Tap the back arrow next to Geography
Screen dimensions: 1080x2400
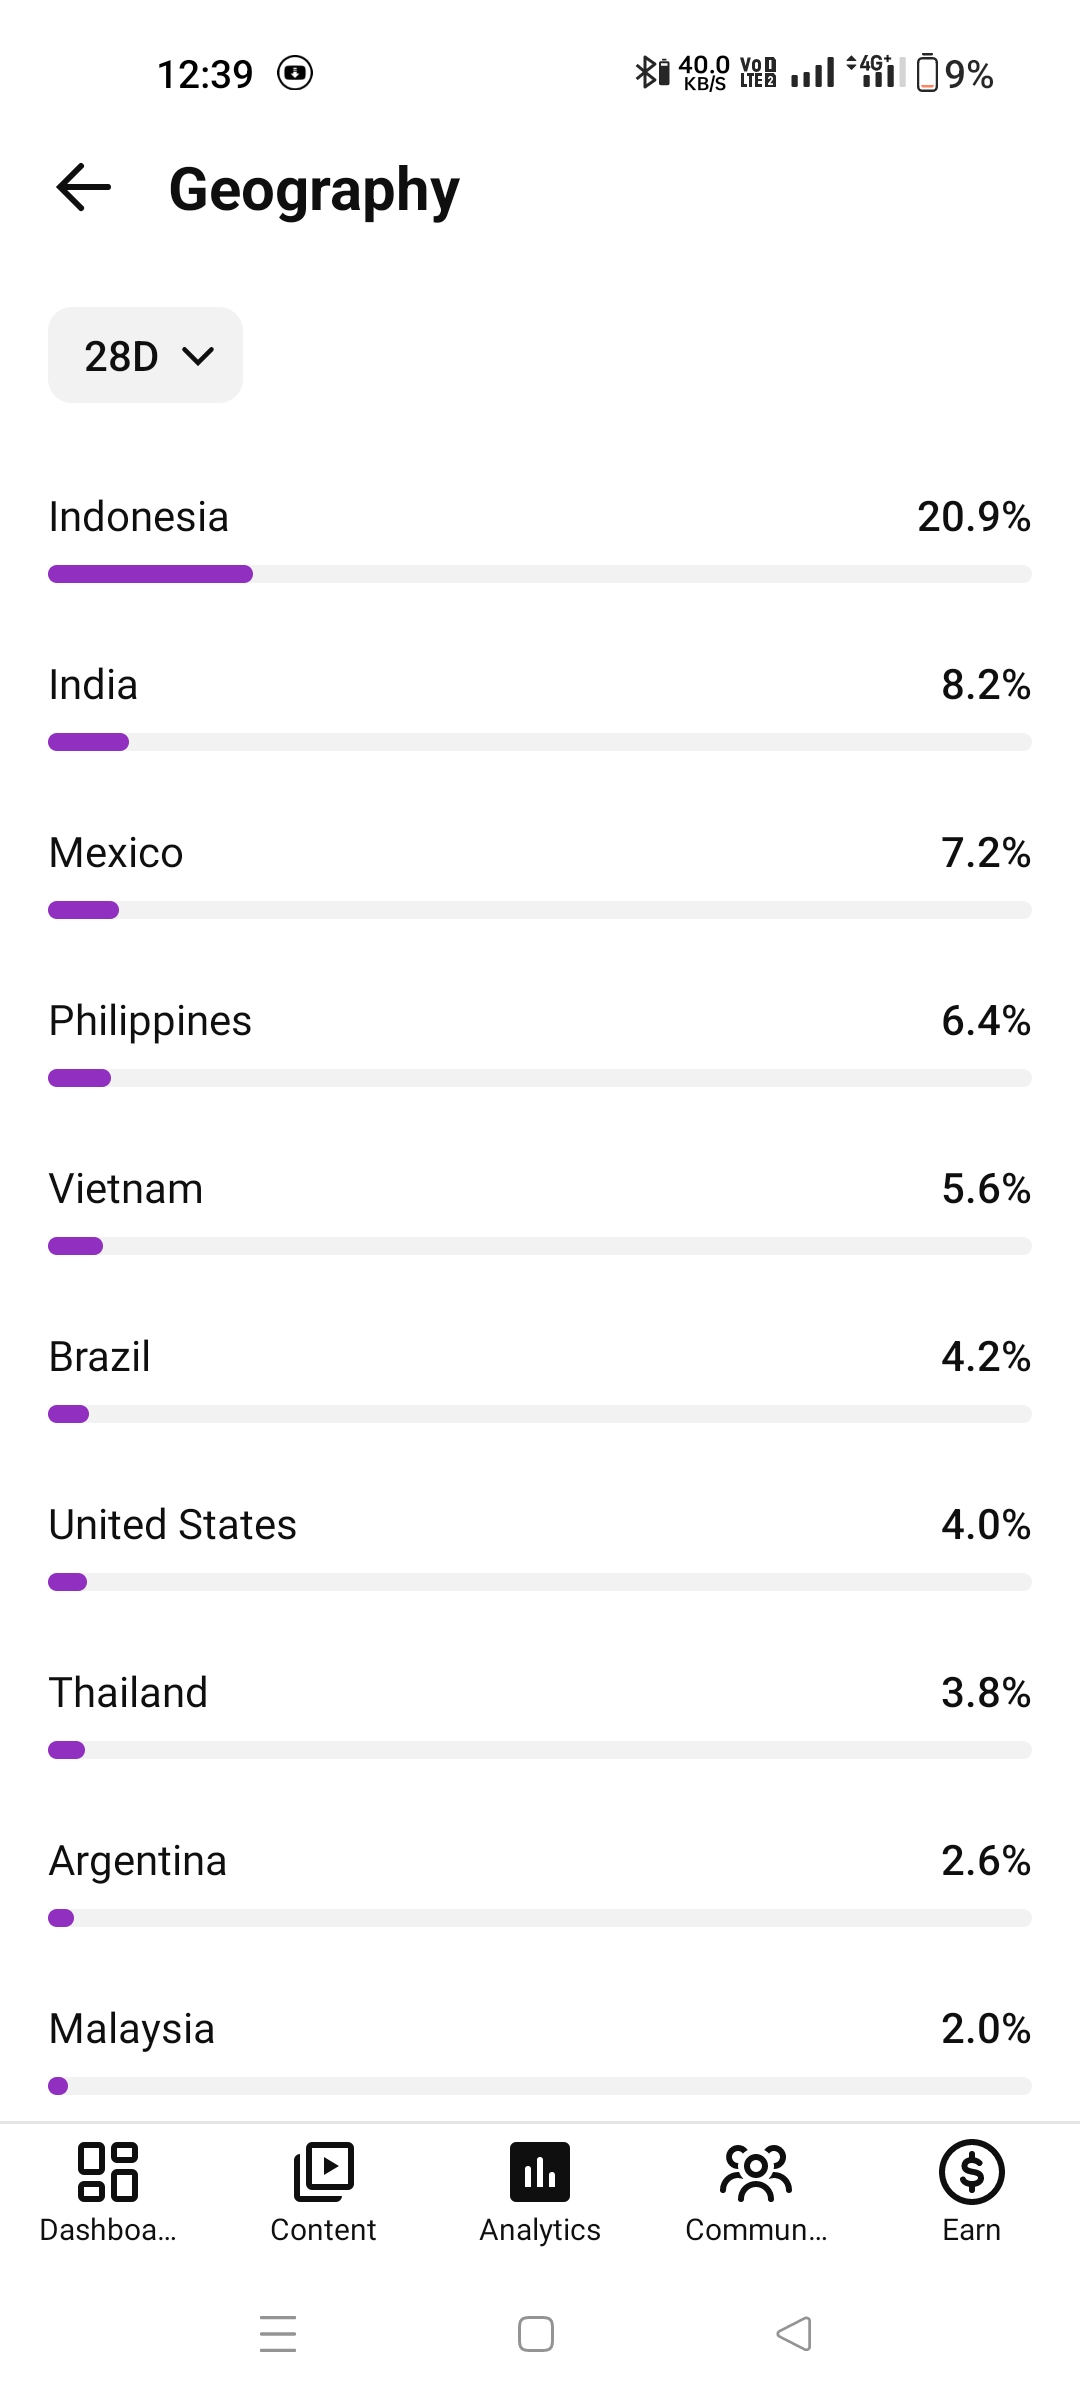pos(84,188)
